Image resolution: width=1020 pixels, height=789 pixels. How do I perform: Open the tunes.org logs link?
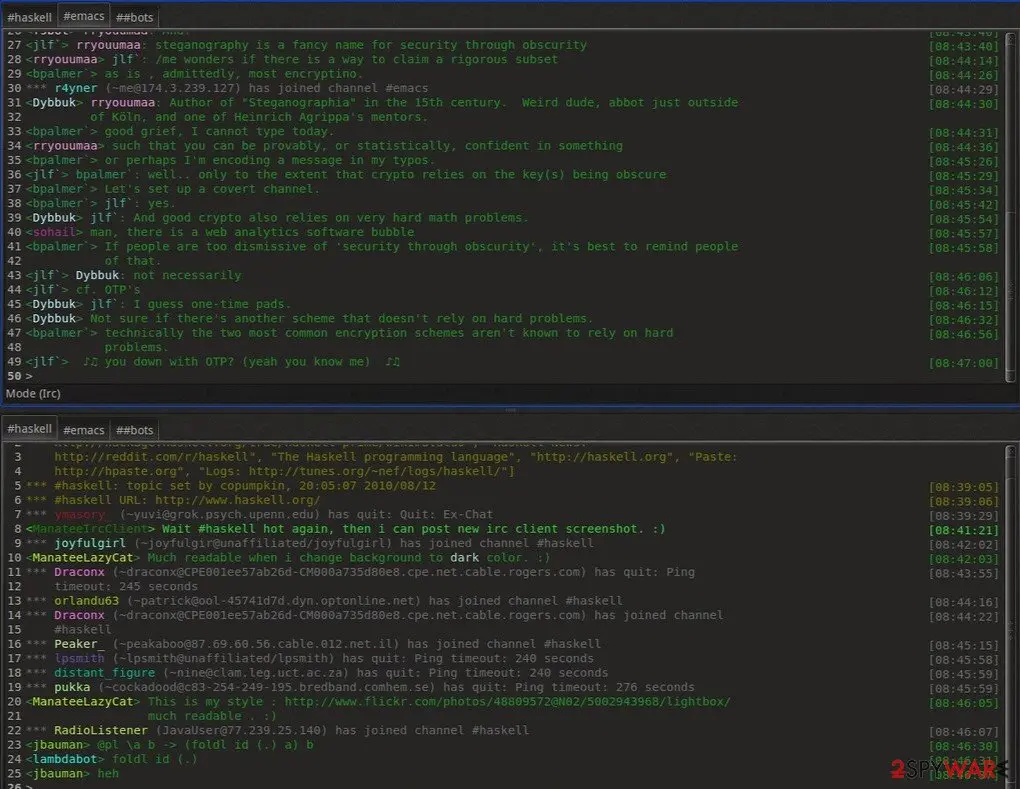tap(375, 471)
